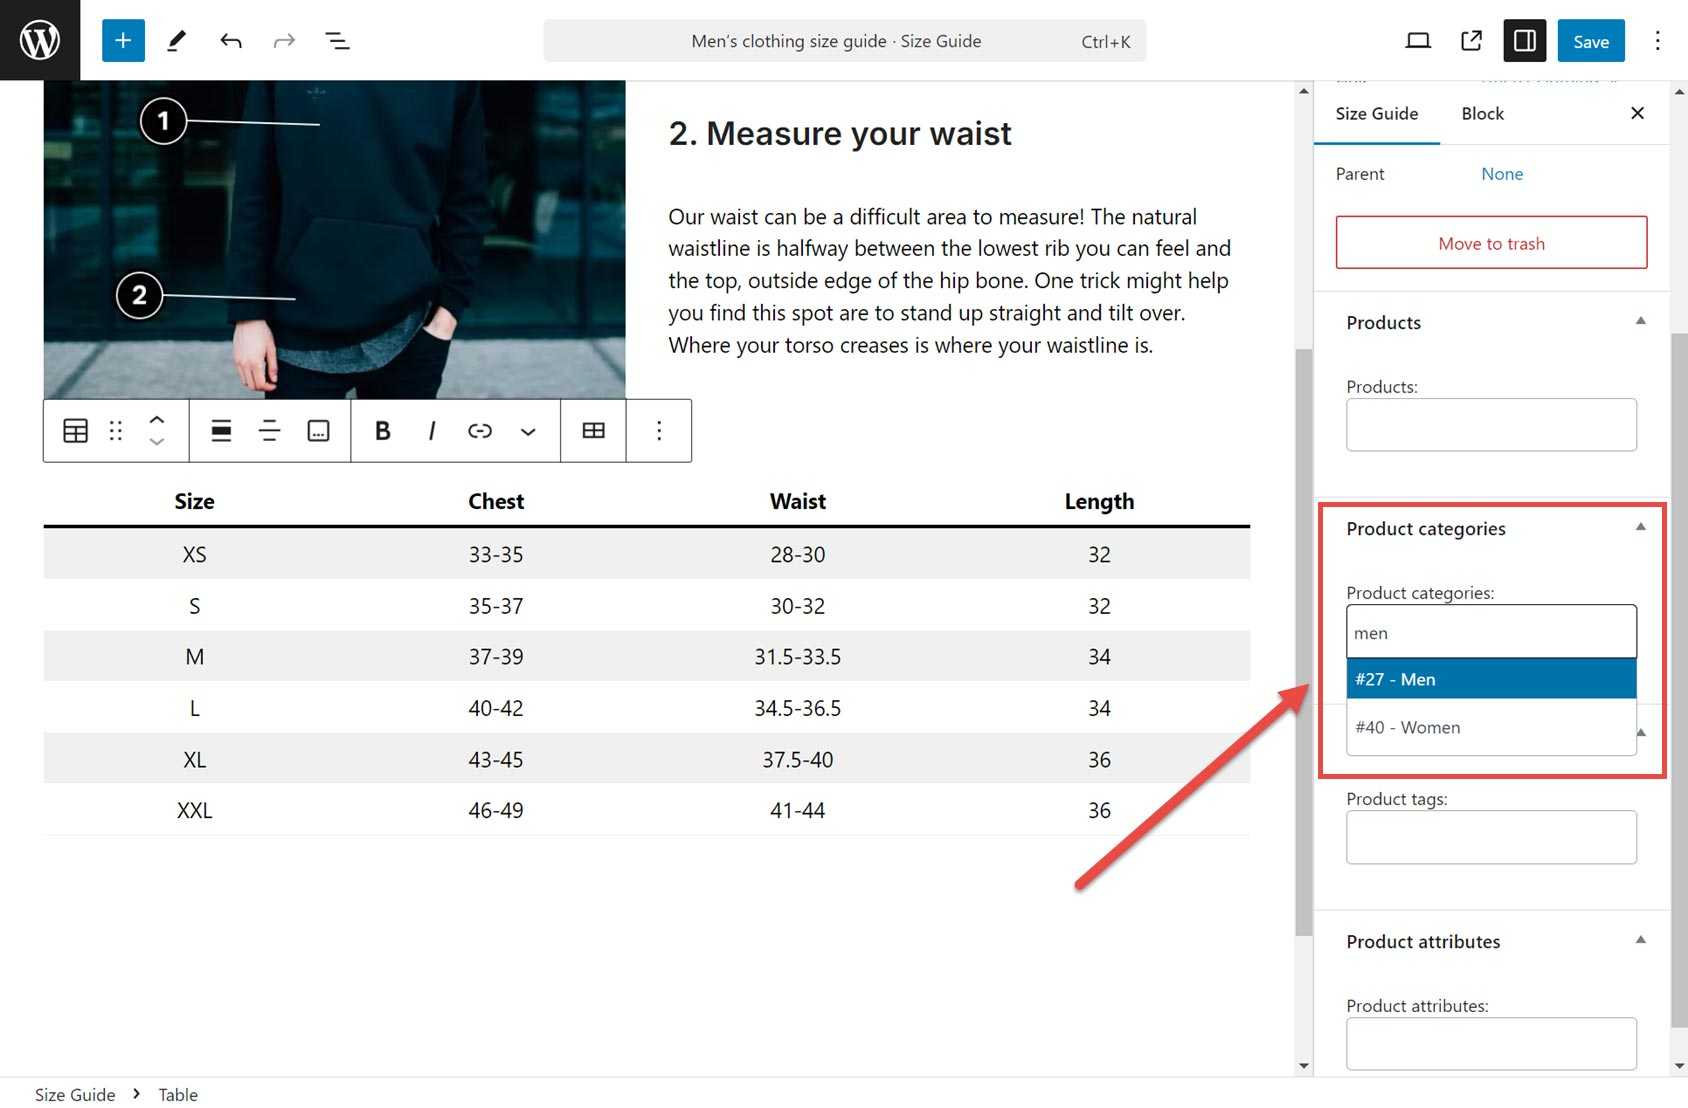Viewport: 1688px width, 1108px height.
Task: Click the Table breadcrumb
Action: pyautogui.click(x=178, y=1095)
